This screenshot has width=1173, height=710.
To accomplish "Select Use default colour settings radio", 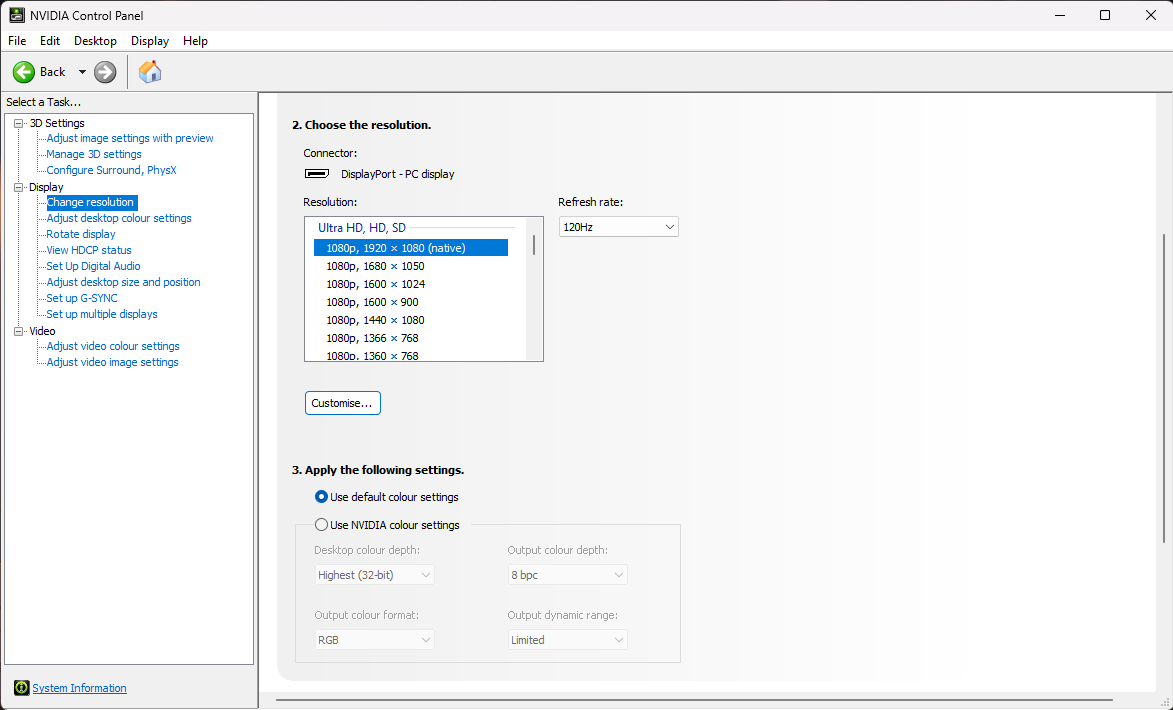I will point(321,497).
